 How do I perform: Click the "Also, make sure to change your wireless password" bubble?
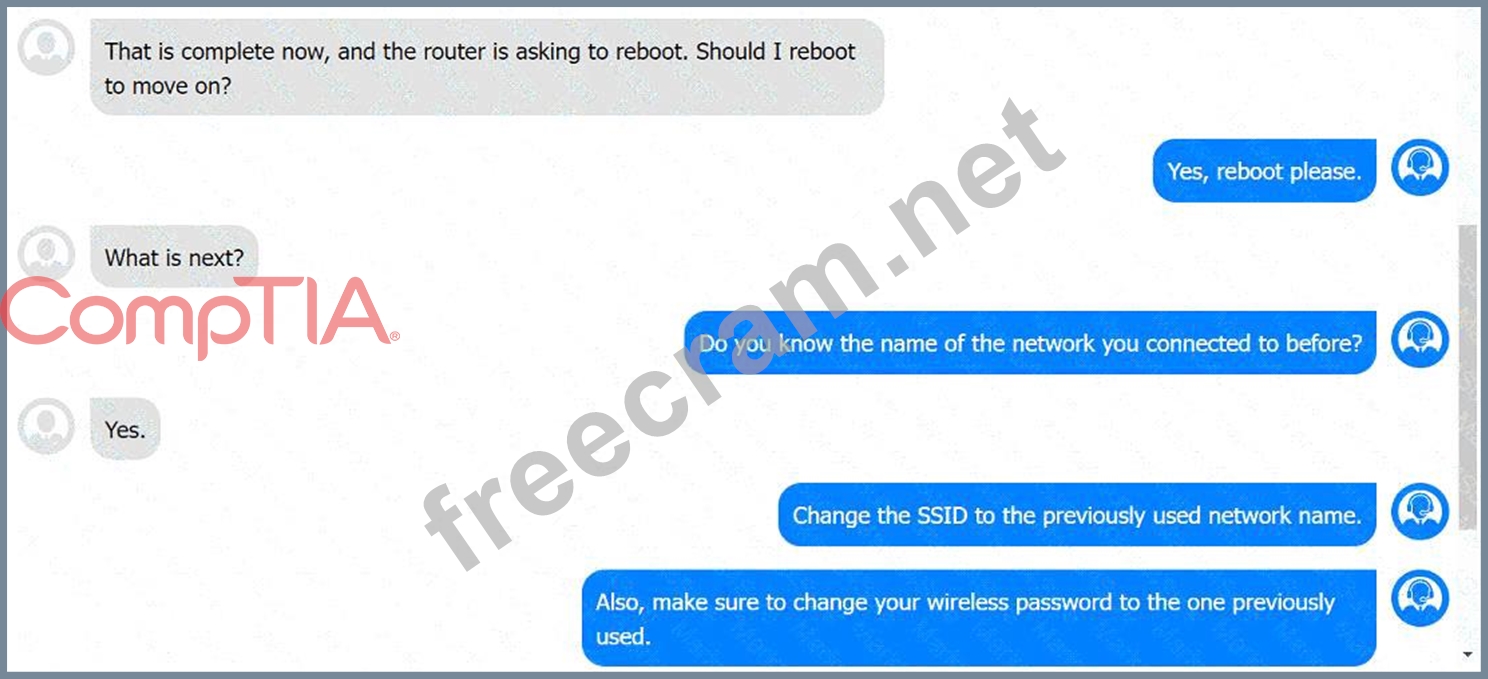coord(979,618)
